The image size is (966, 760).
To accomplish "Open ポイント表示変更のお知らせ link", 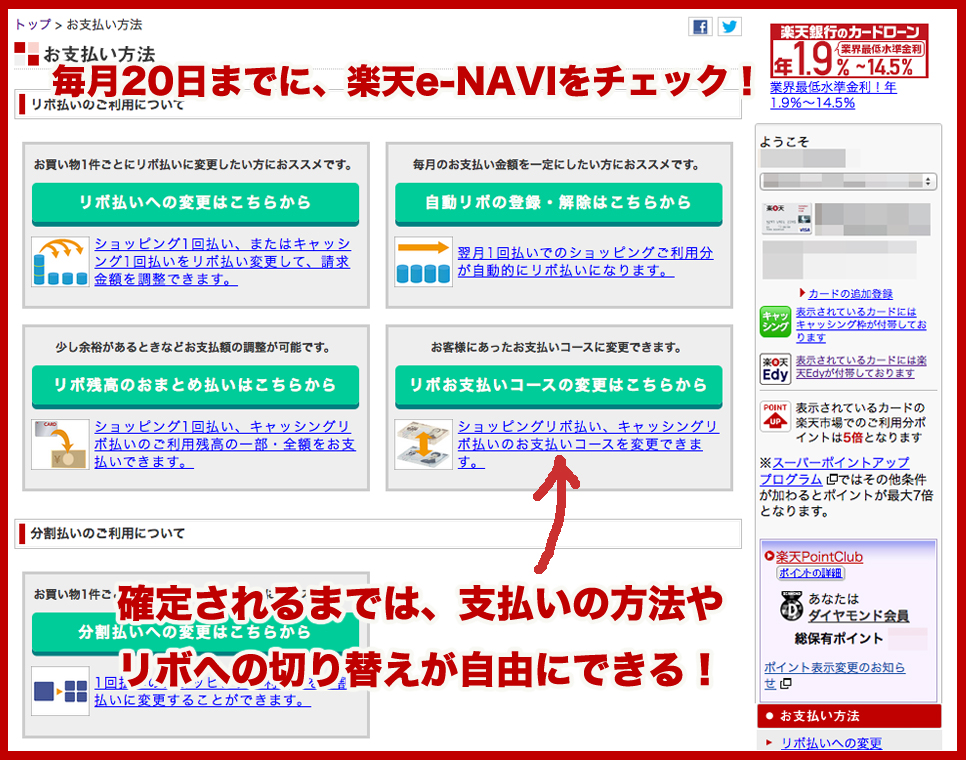I will click(835, 675).
